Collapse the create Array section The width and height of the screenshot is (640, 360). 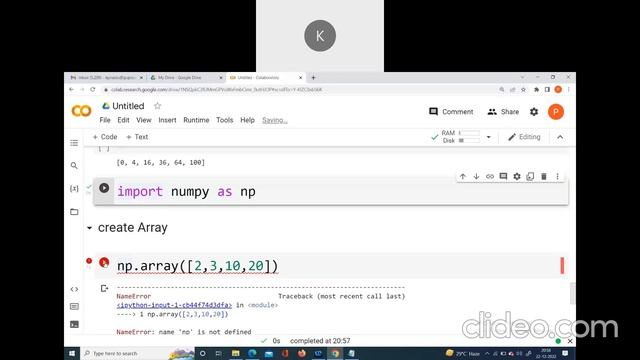89,228
